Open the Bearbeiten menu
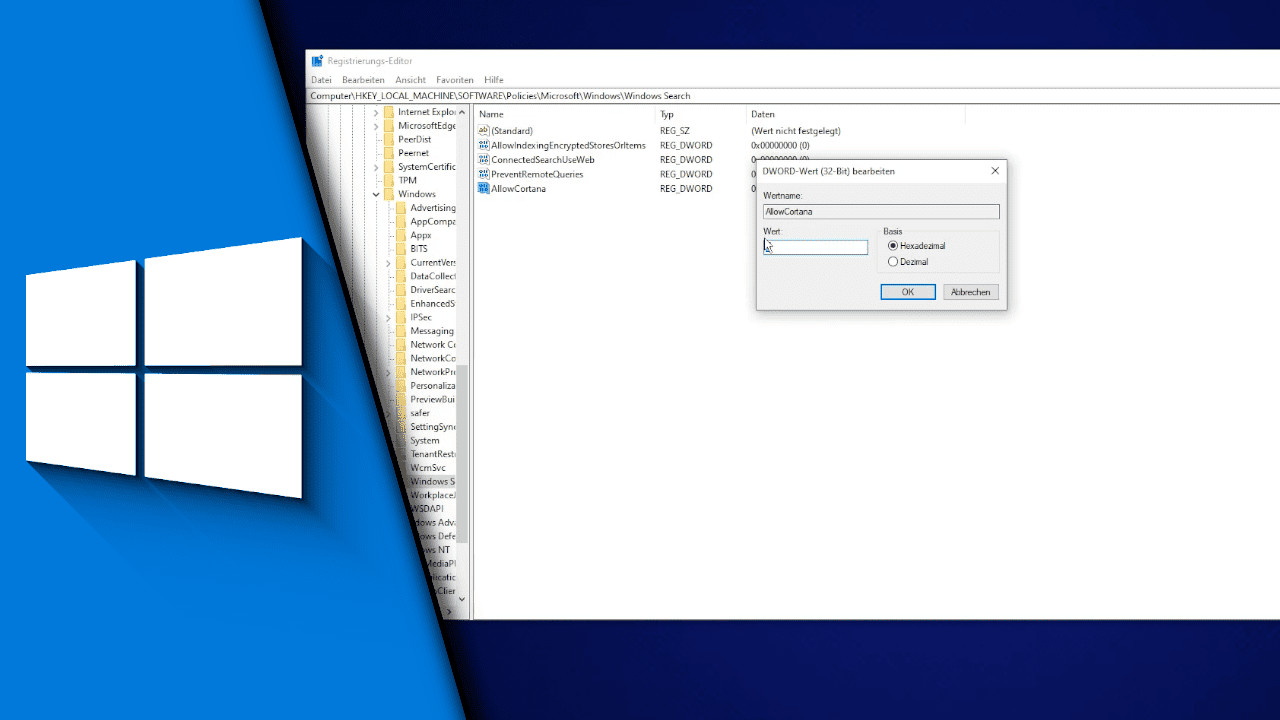This screenshot has width=1280, height=720. click(x=363, y=80)
